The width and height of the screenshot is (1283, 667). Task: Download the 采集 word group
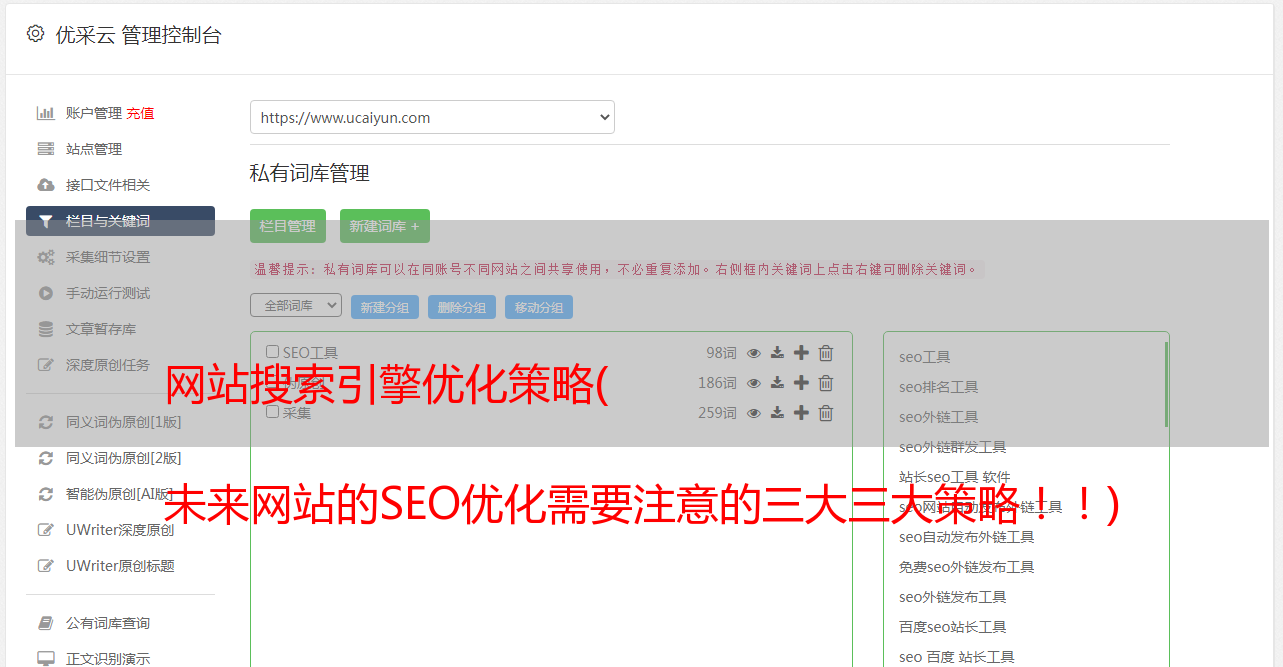coord(777,413)
